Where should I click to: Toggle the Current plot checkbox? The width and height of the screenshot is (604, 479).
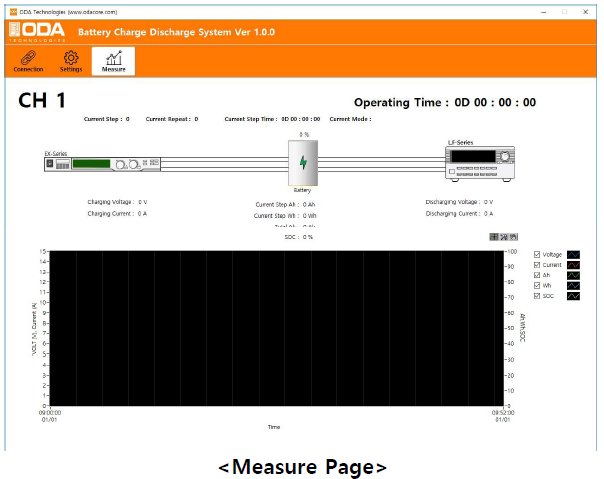tap(537, 265)
